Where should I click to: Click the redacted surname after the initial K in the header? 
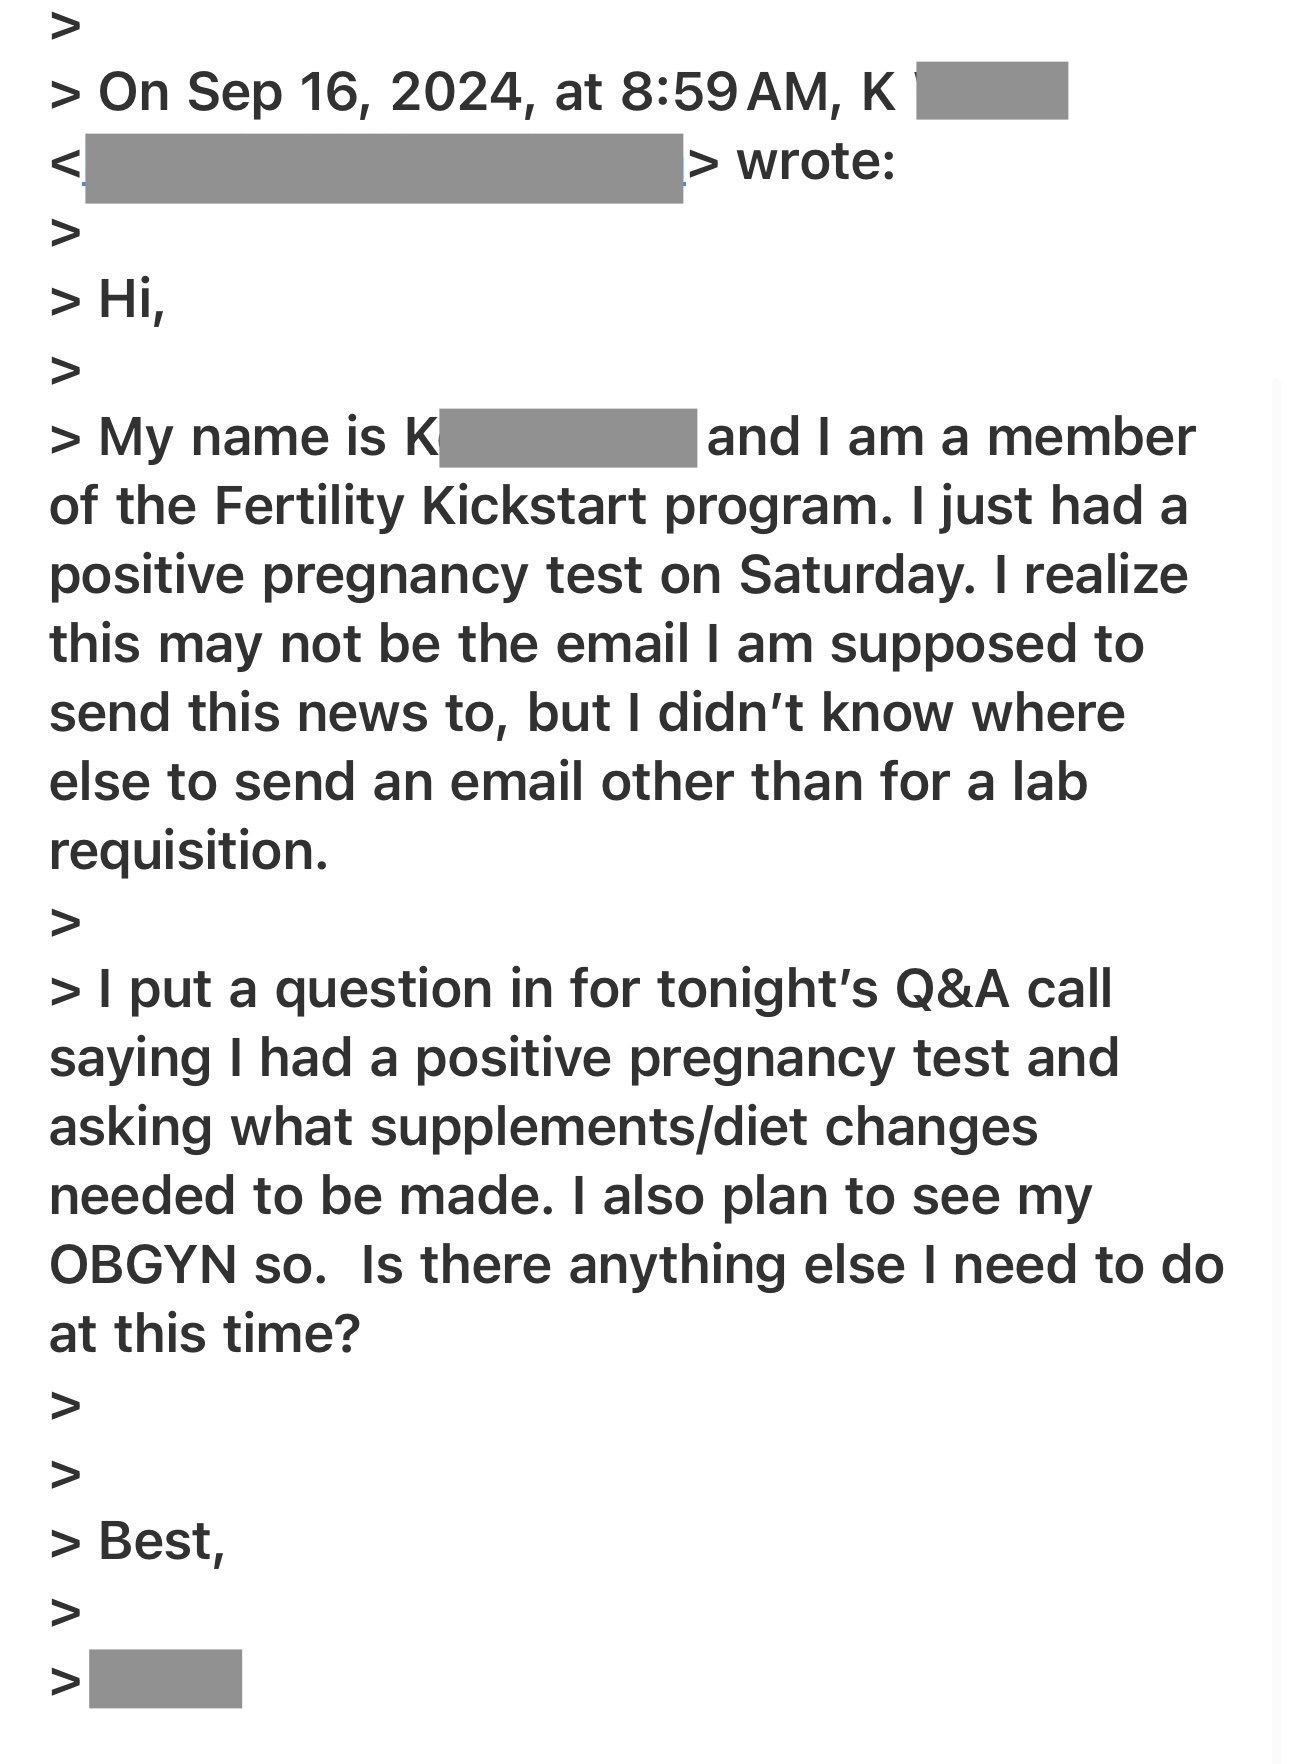pos(992,91)
